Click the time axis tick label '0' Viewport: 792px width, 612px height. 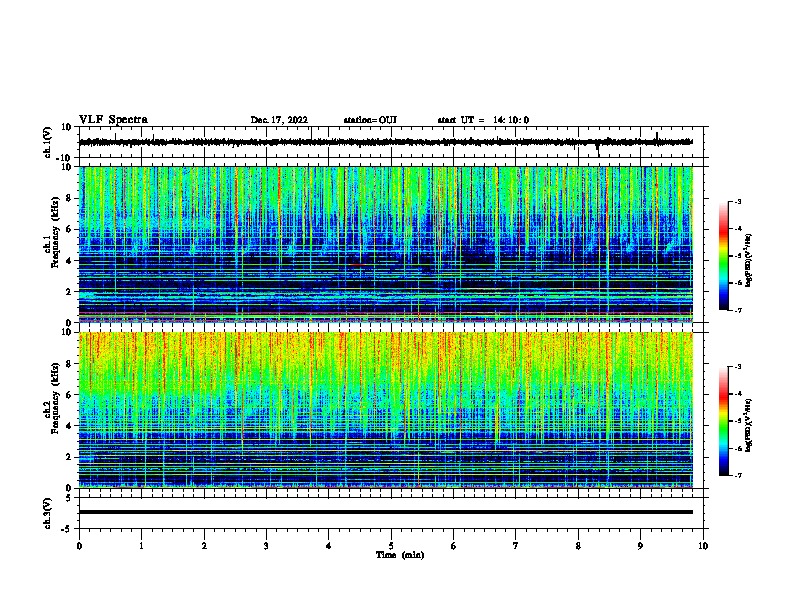(x=79, y=546)
